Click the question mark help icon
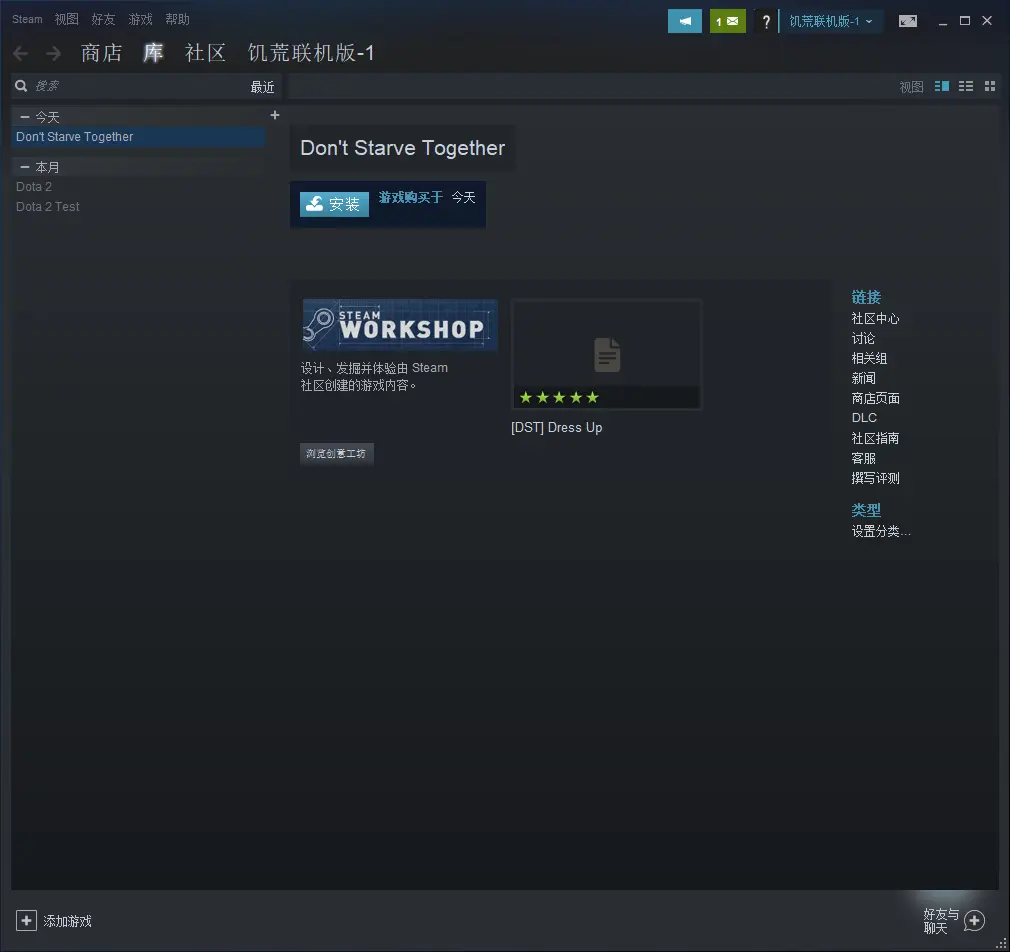 tap(766, 22)
